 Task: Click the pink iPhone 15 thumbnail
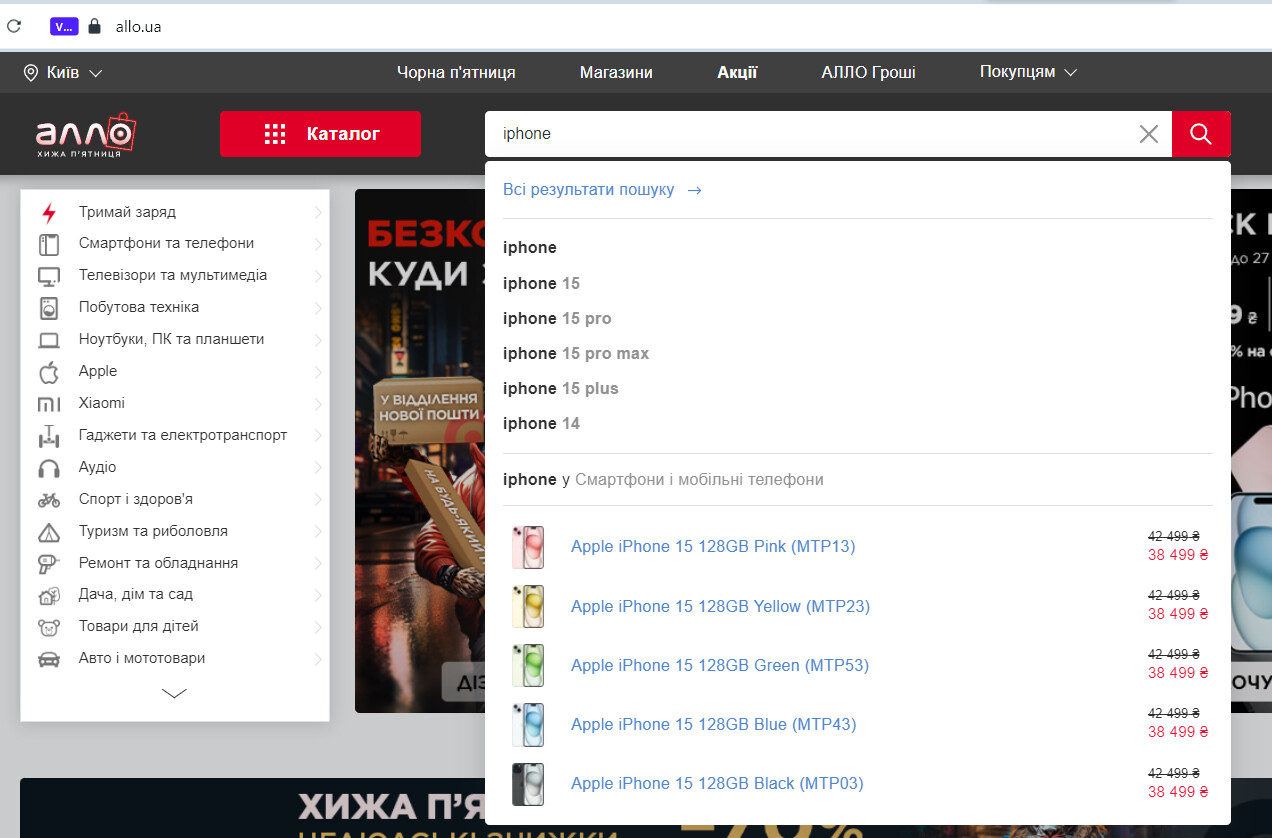point(528,547)
